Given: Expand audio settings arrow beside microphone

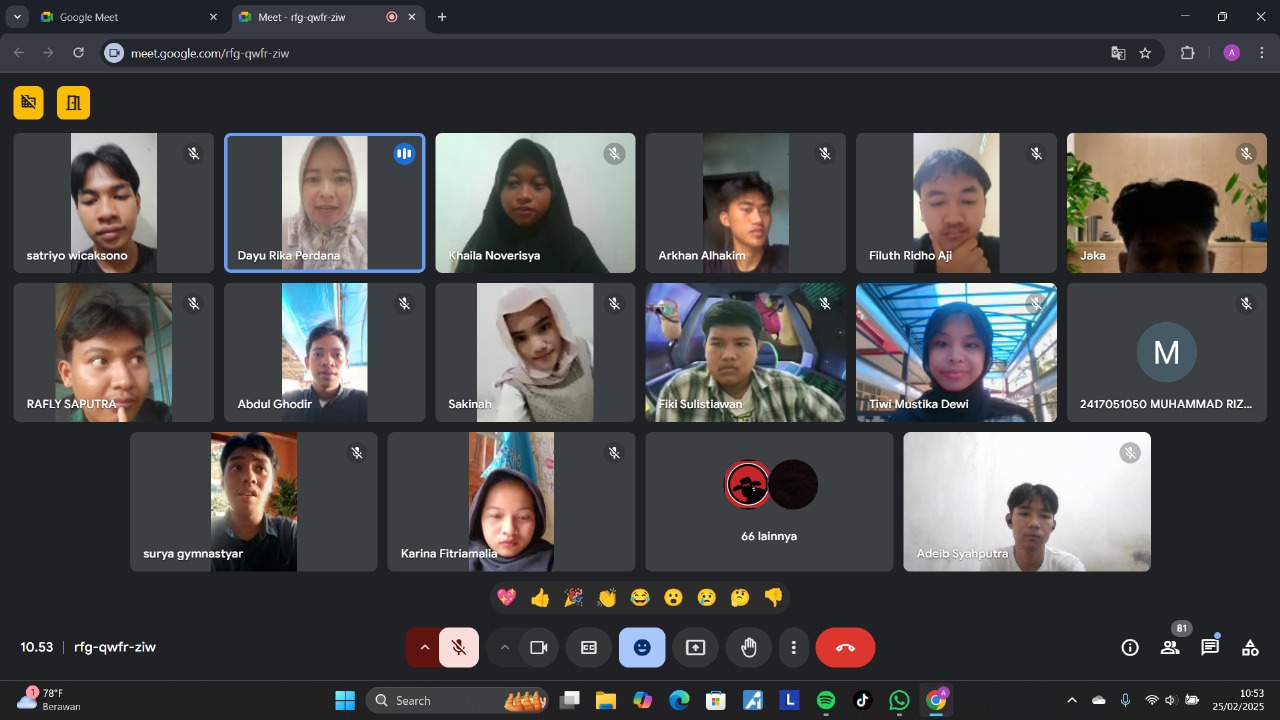Looking at the screenshot, I should pyautogui.click(x=424, y=648).
